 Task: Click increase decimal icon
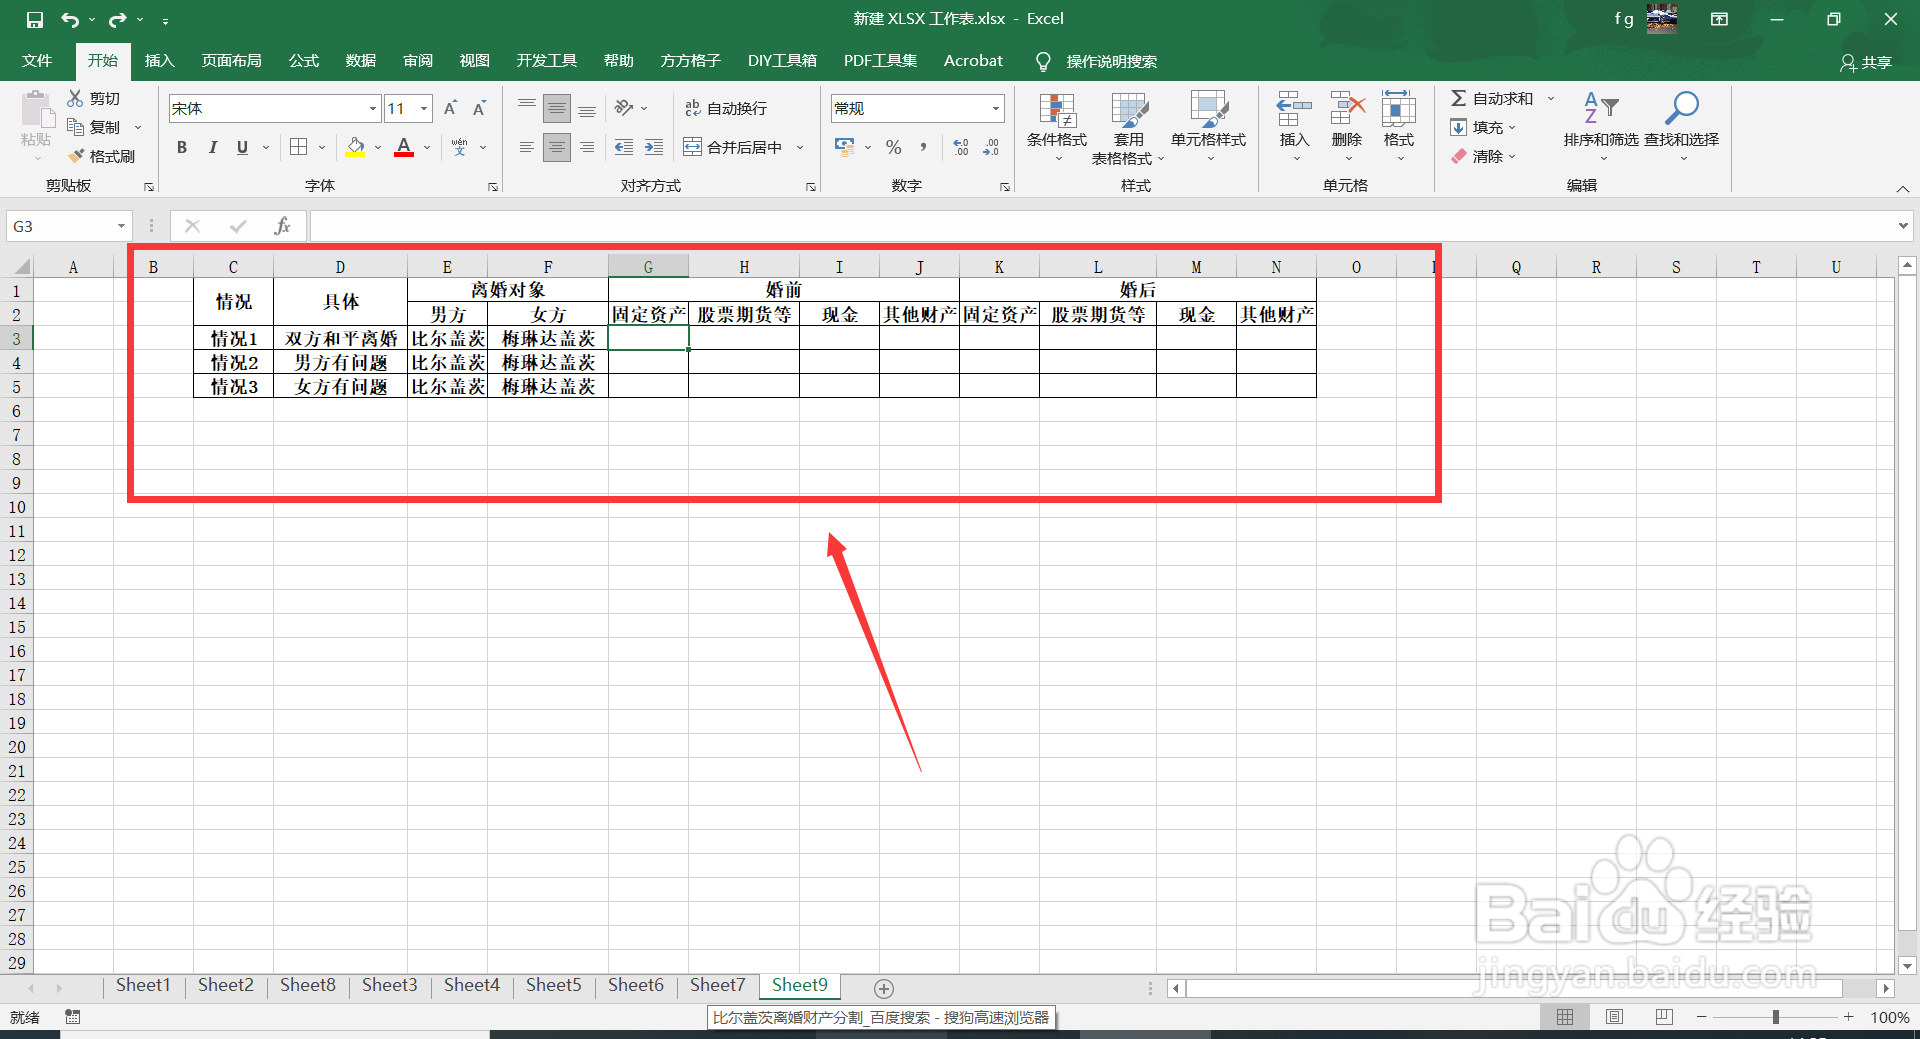click(961, 147)
